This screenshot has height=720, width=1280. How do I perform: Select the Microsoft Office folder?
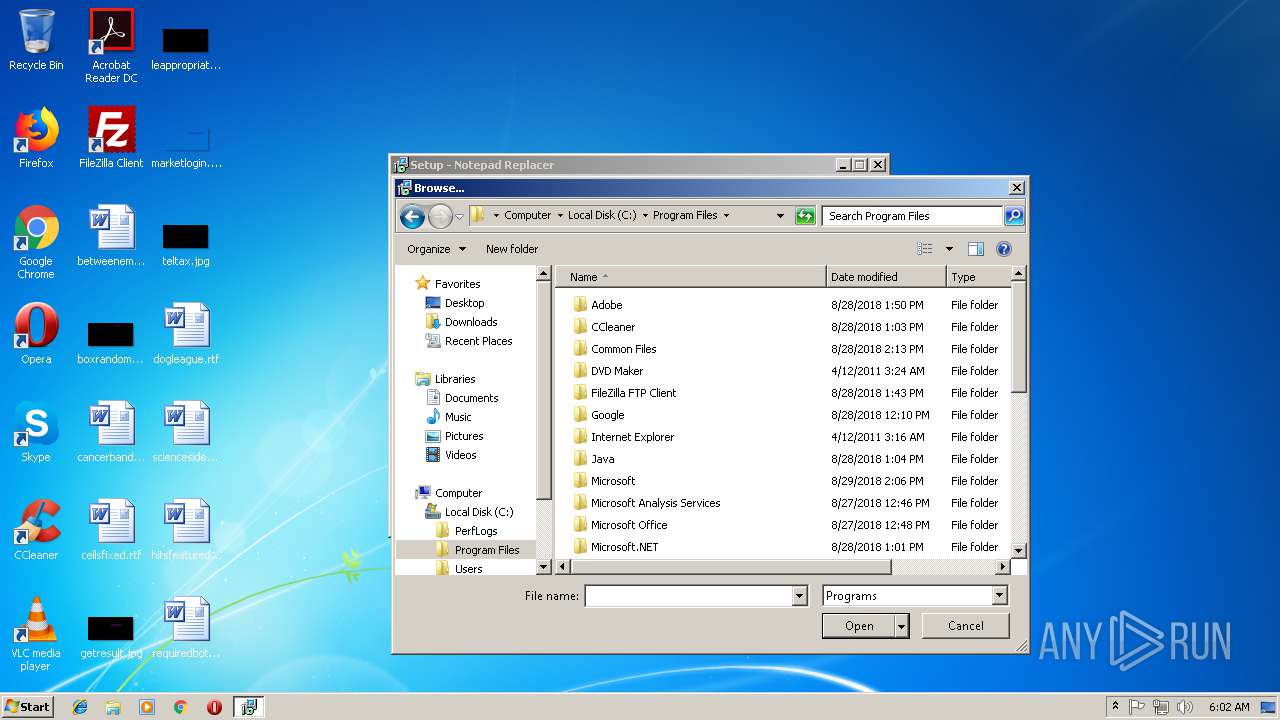pos(629,525)
